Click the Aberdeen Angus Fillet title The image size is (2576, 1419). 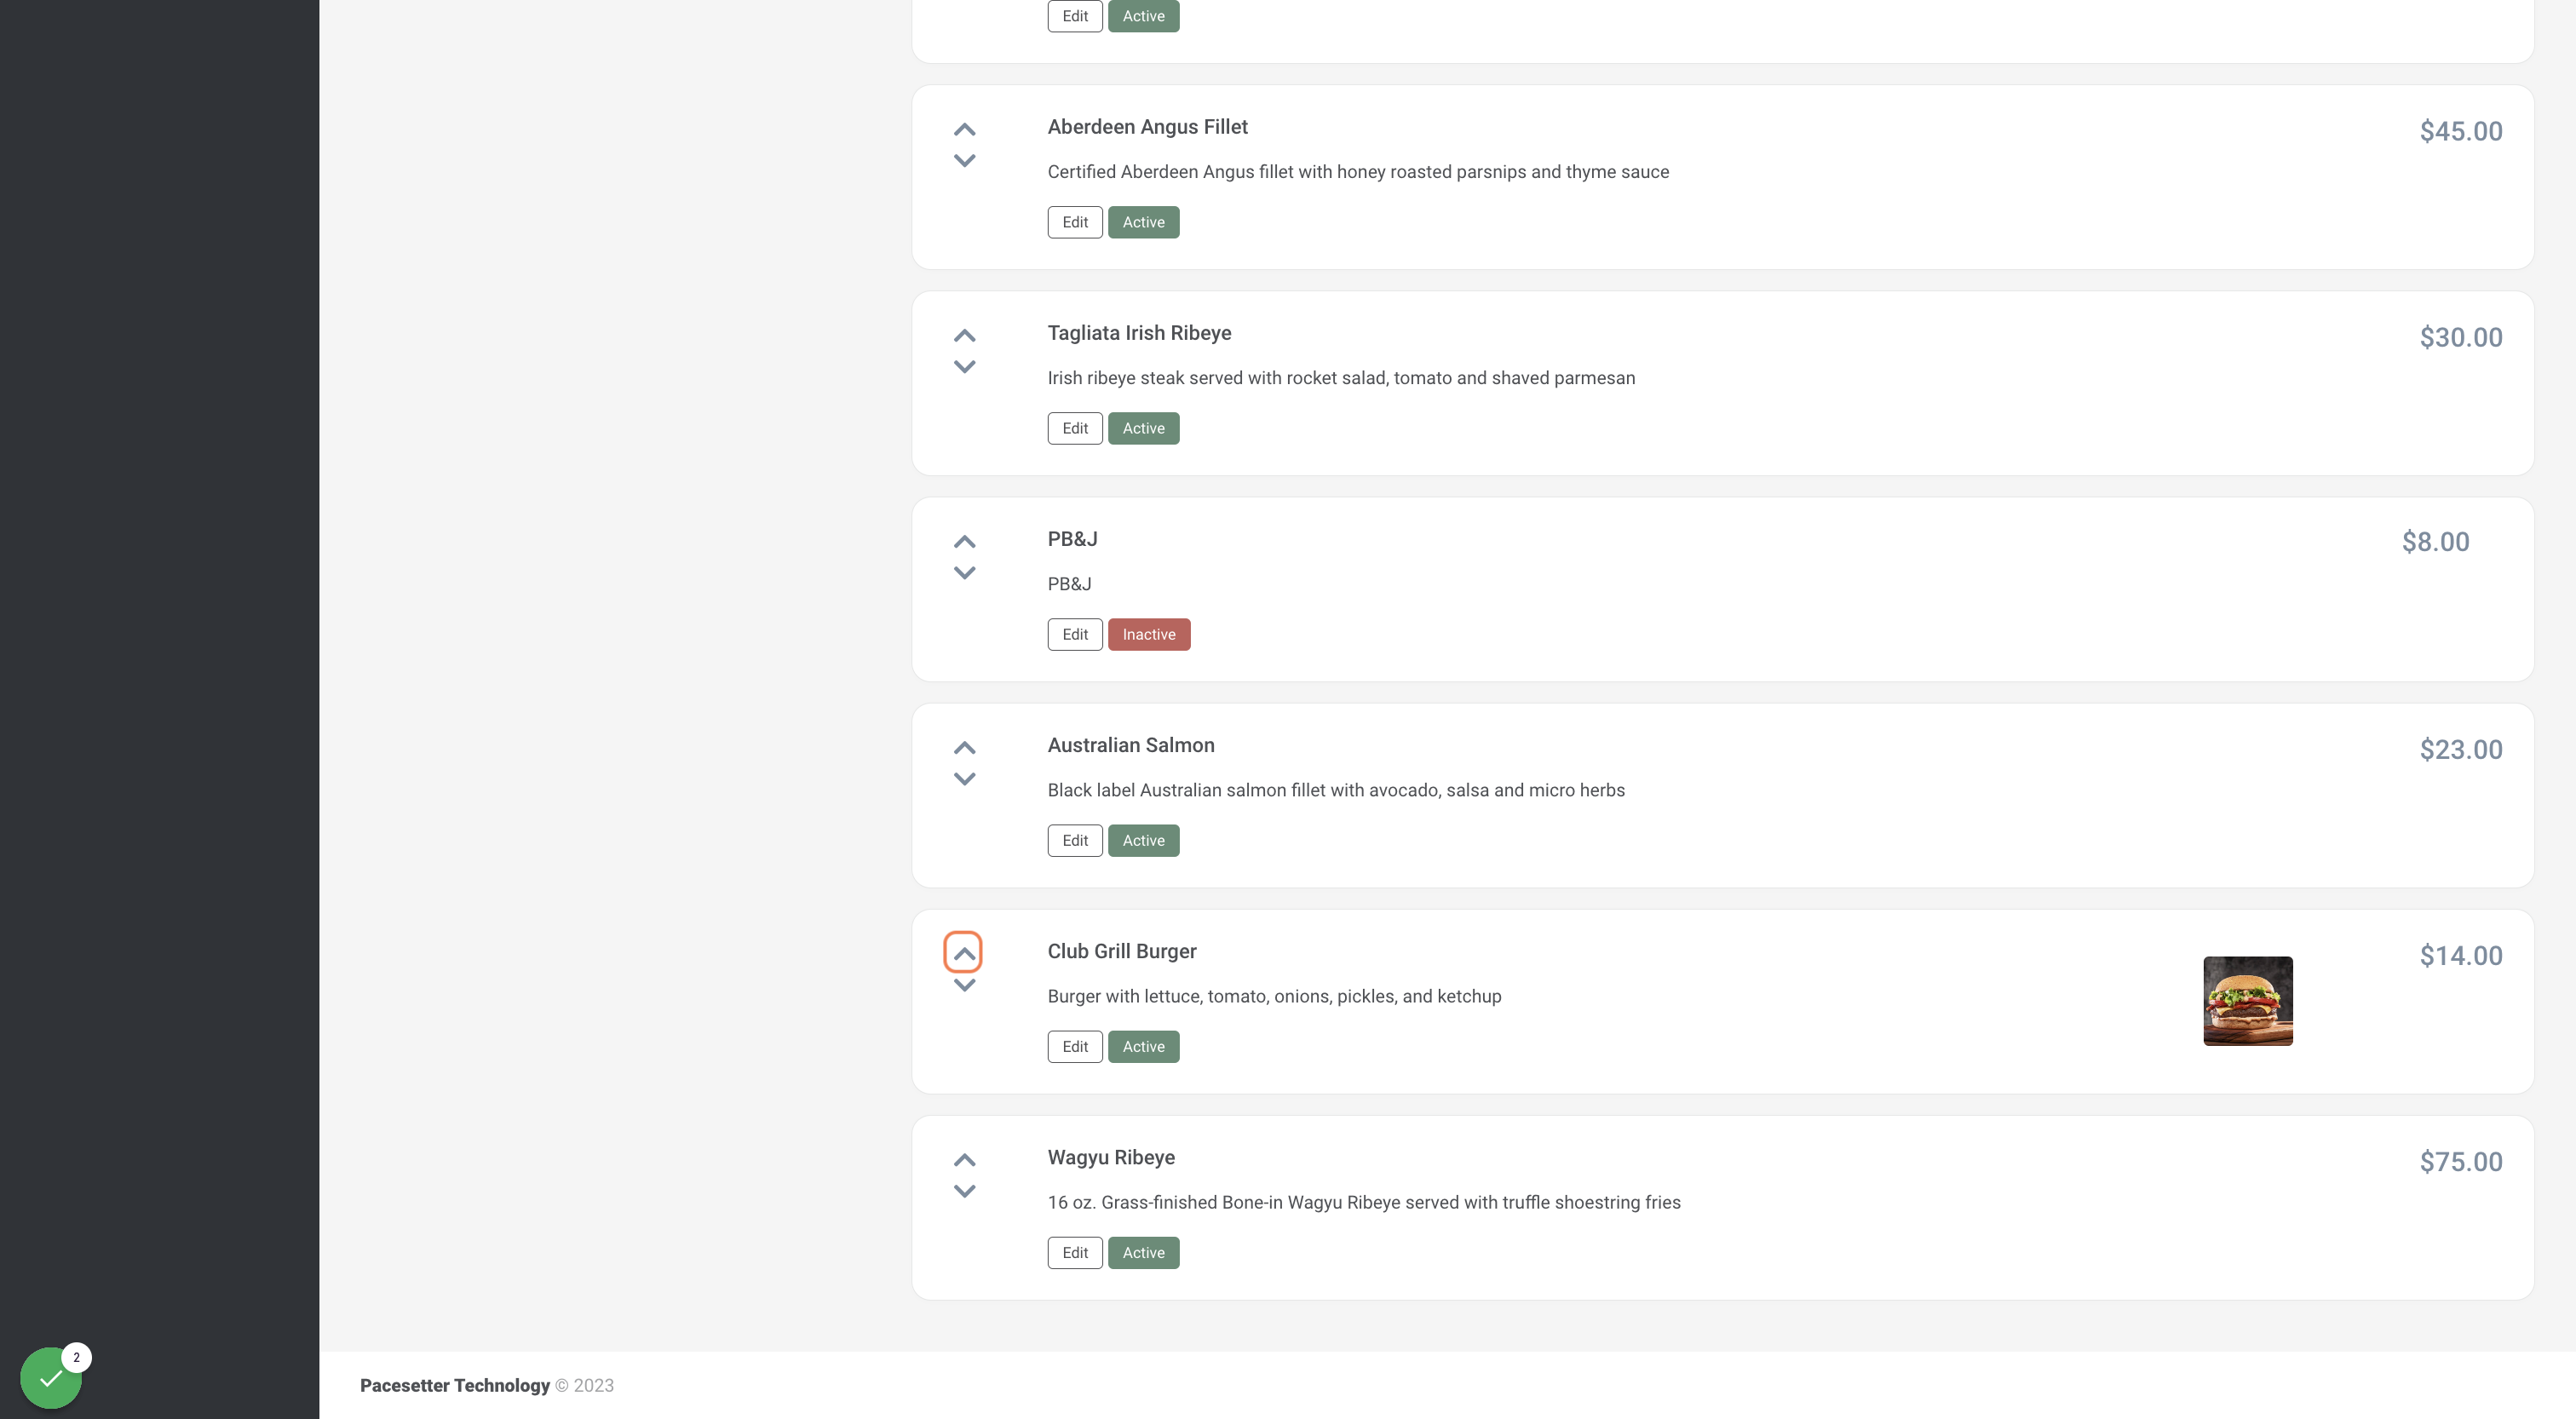1147,127
